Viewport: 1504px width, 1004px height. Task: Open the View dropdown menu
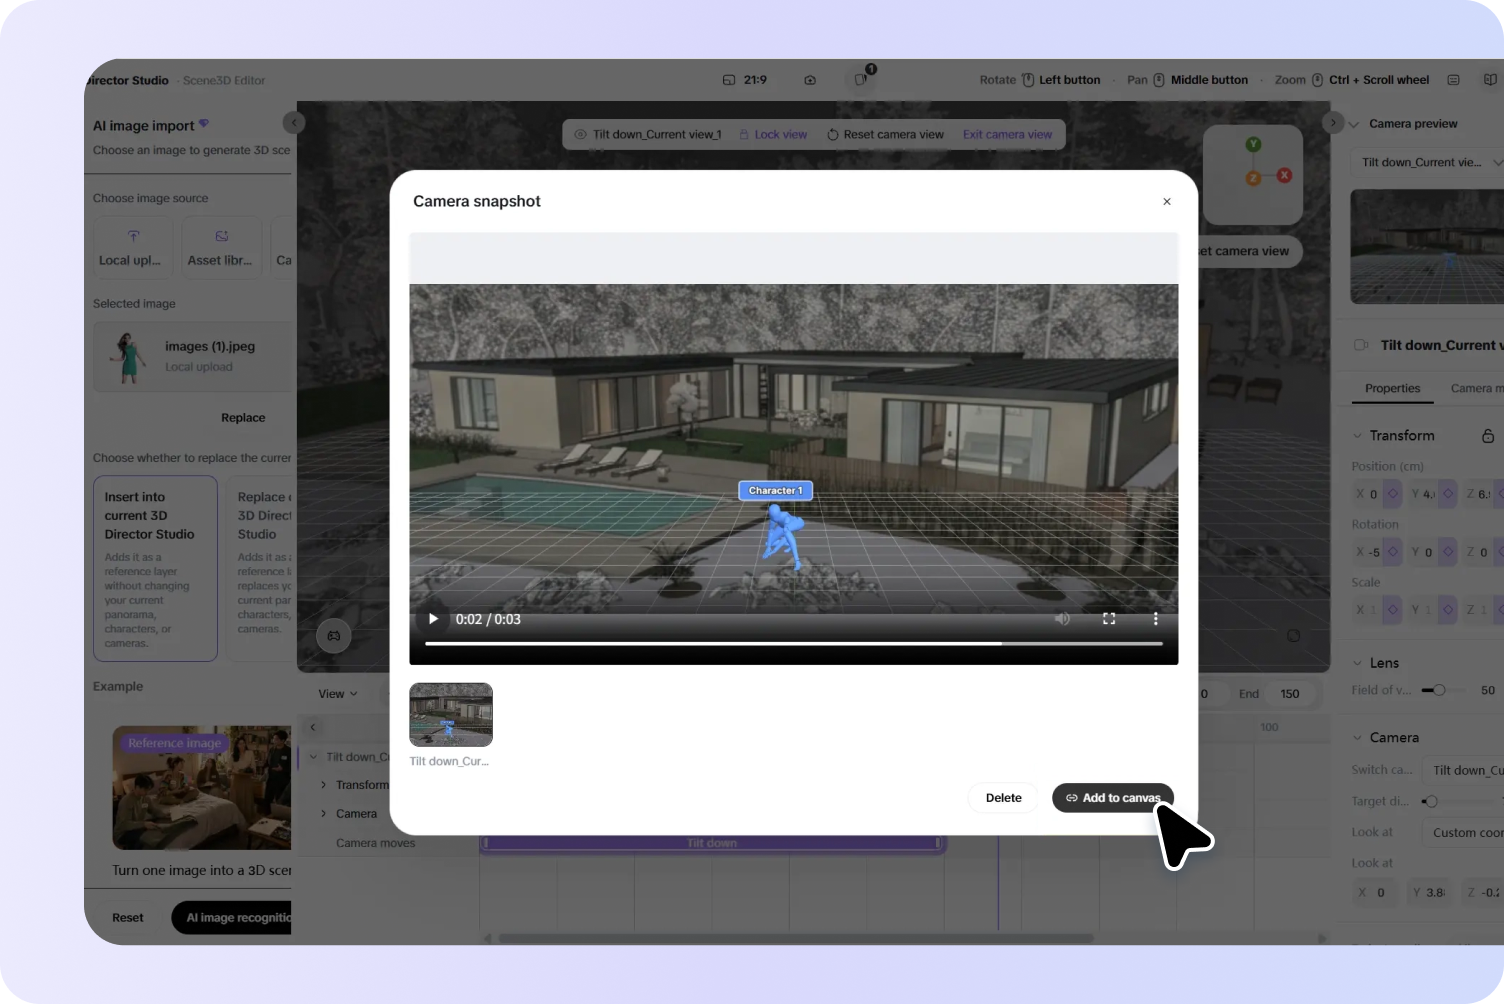(x=338, y=694)
